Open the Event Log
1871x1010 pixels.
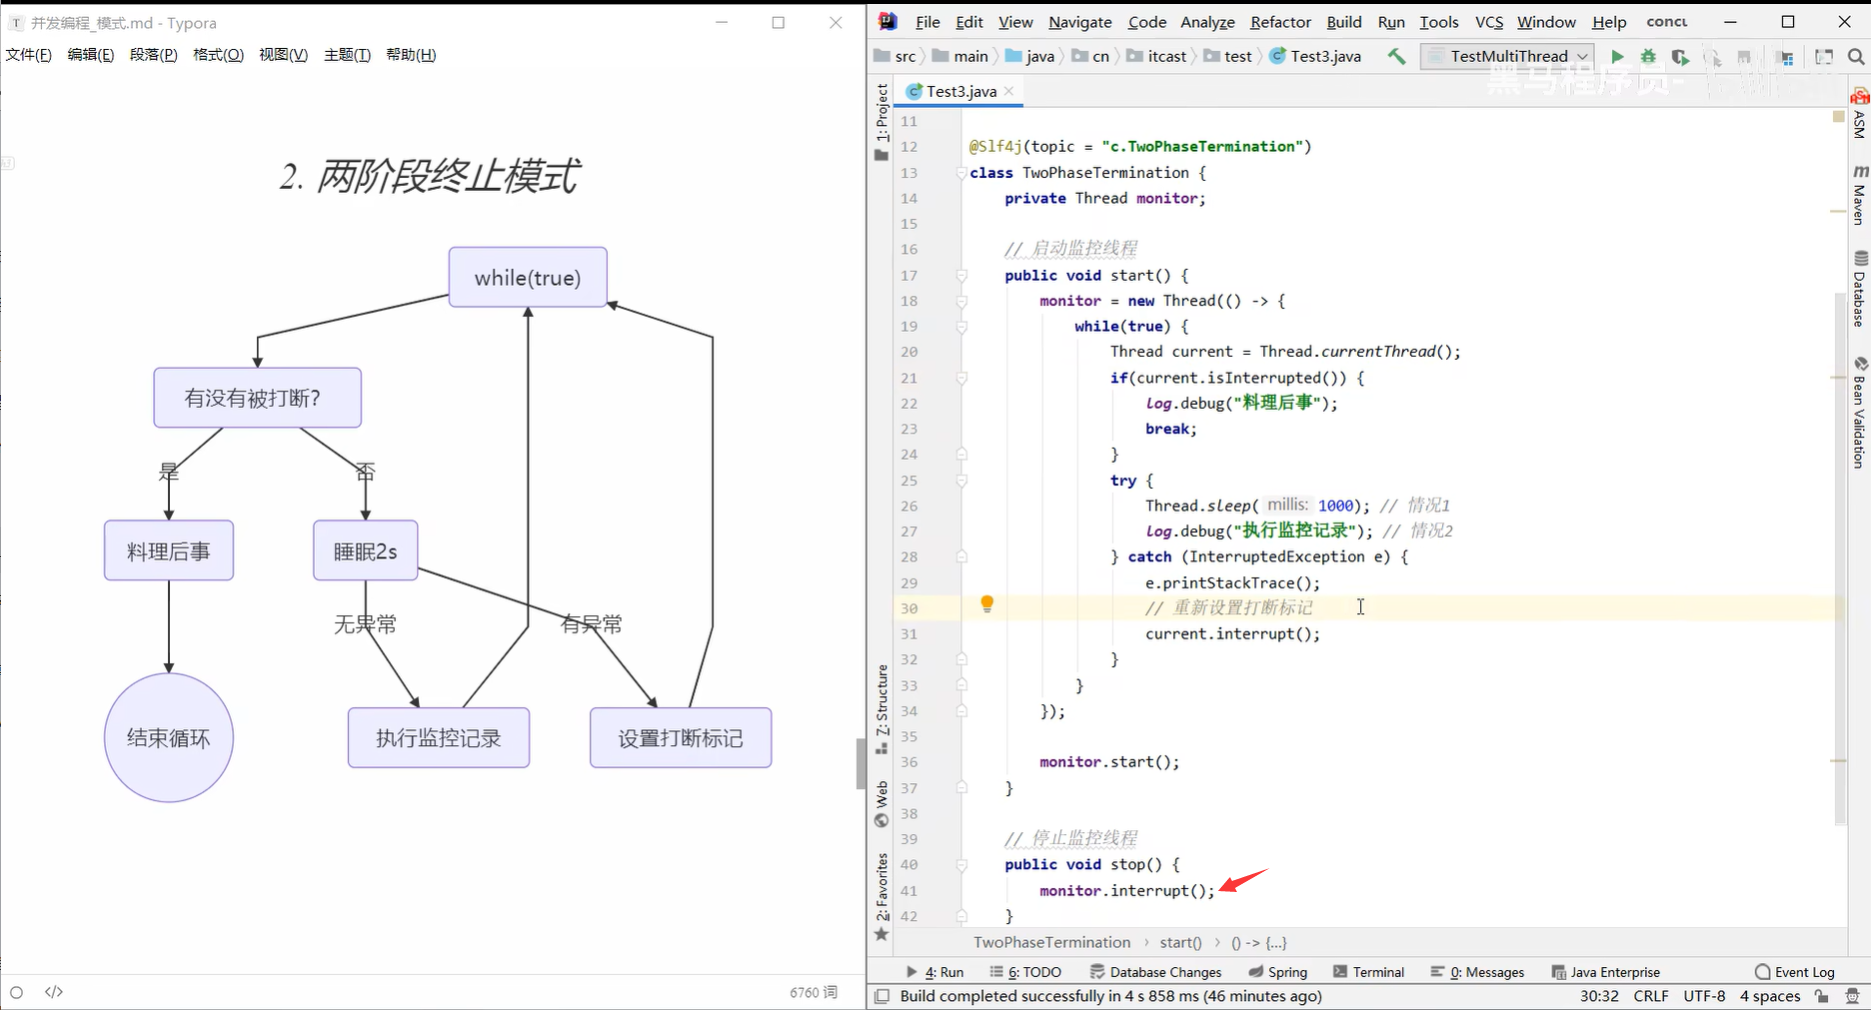1795,972
